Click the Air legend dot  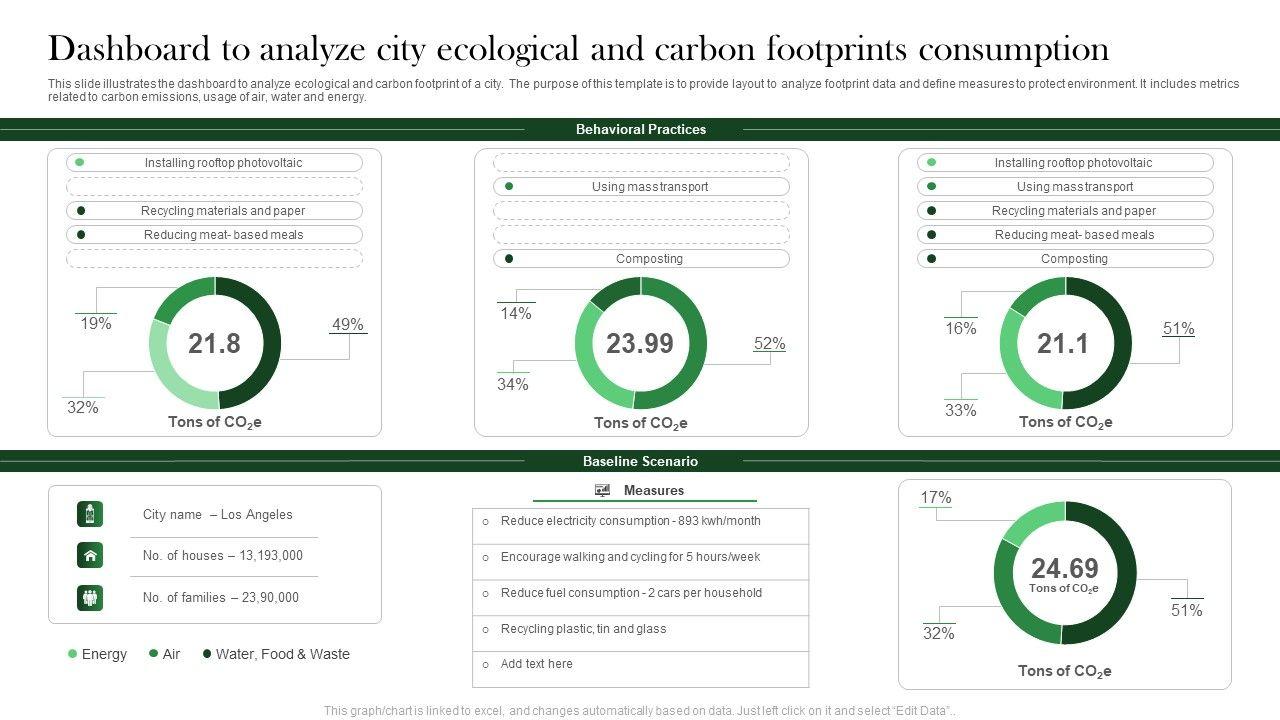click(x=153, y=654)
